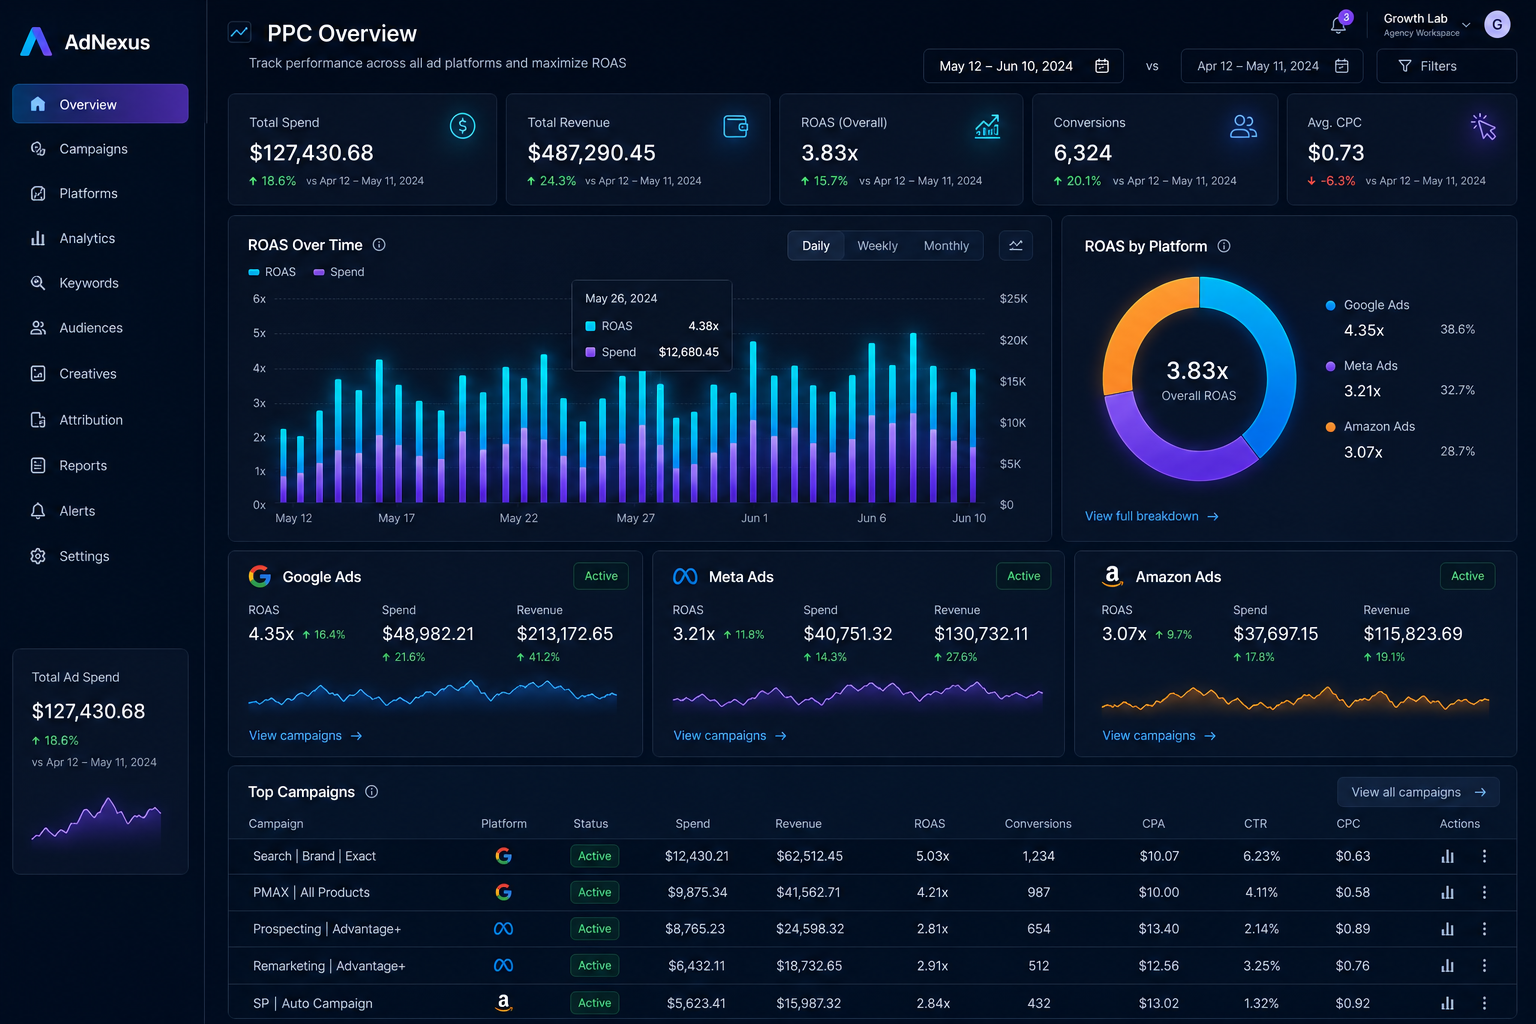Open Reports in the sidebar
Viewport: 1536px width, 1024px height.
[100, 466]
